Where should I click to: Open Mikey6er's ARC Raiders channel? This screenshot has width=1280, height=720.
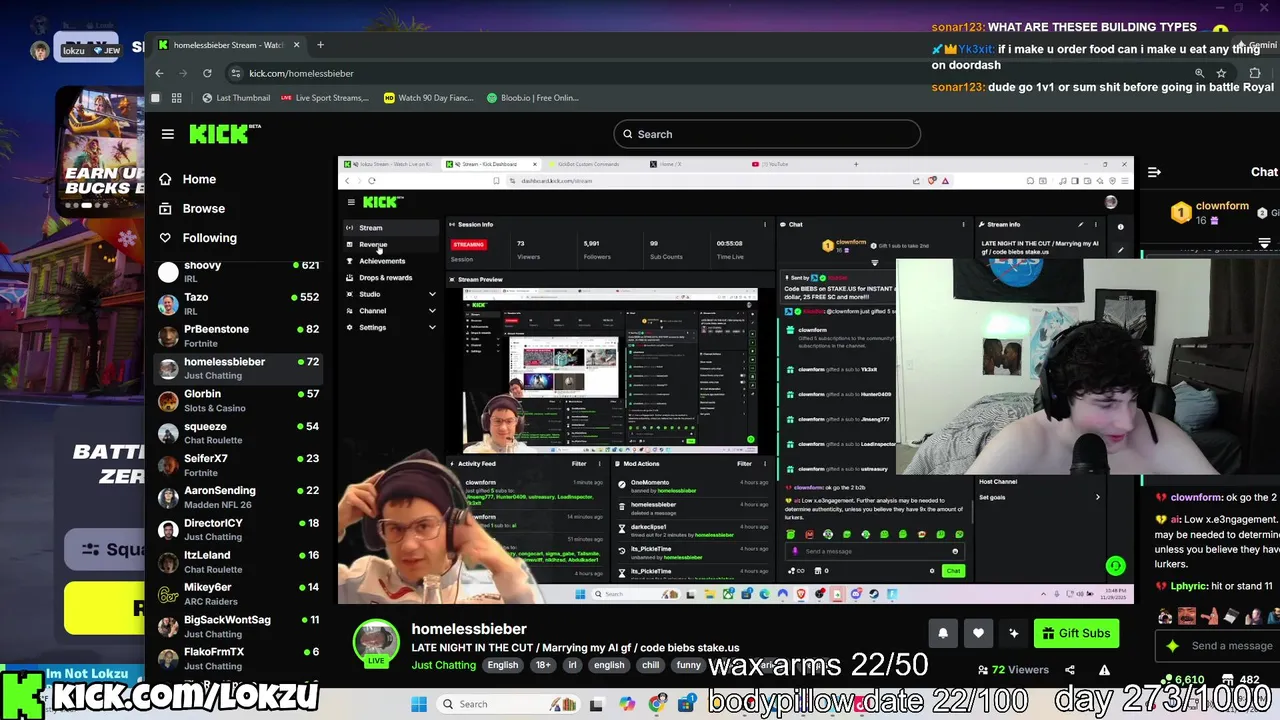click(238, 594)
